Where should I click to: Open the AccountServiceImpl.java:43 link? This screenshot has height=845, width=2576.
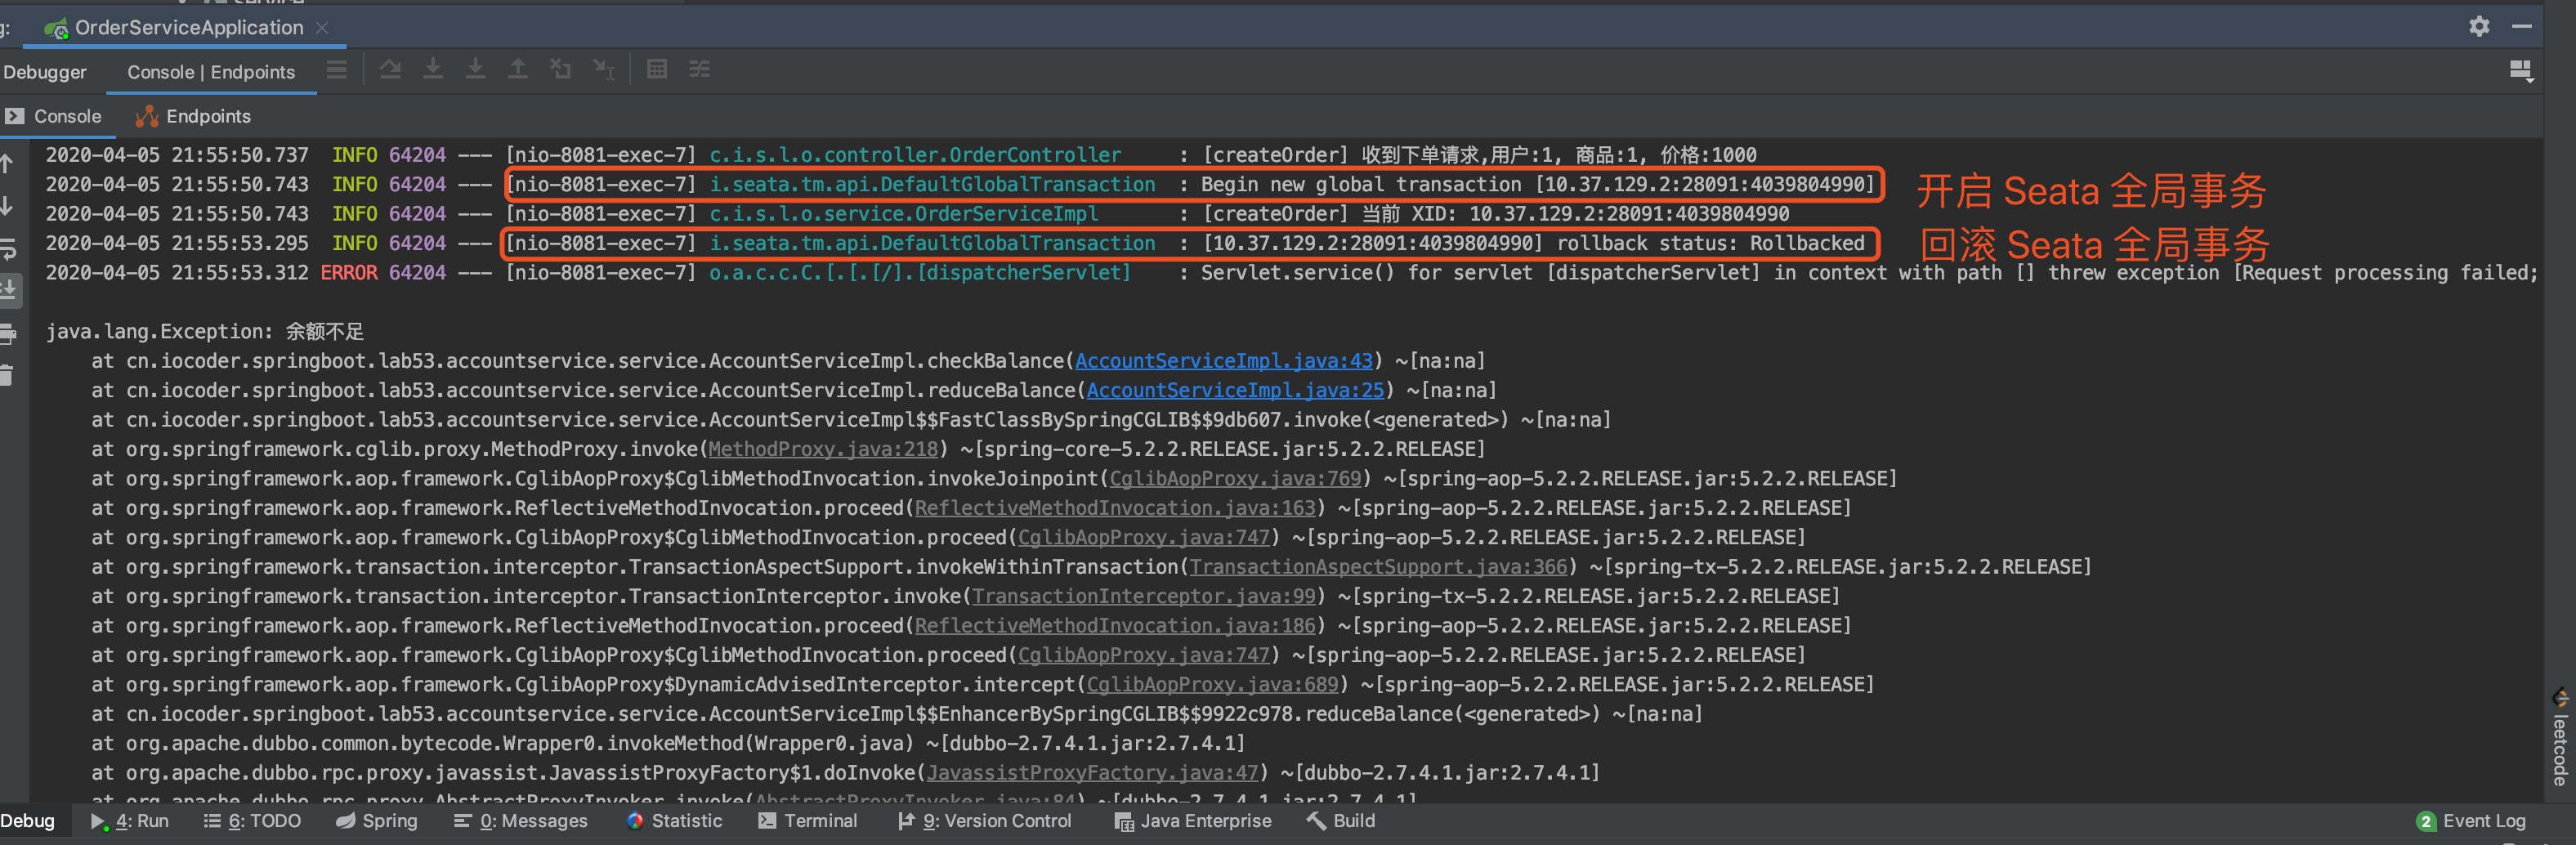[1224, 361]
